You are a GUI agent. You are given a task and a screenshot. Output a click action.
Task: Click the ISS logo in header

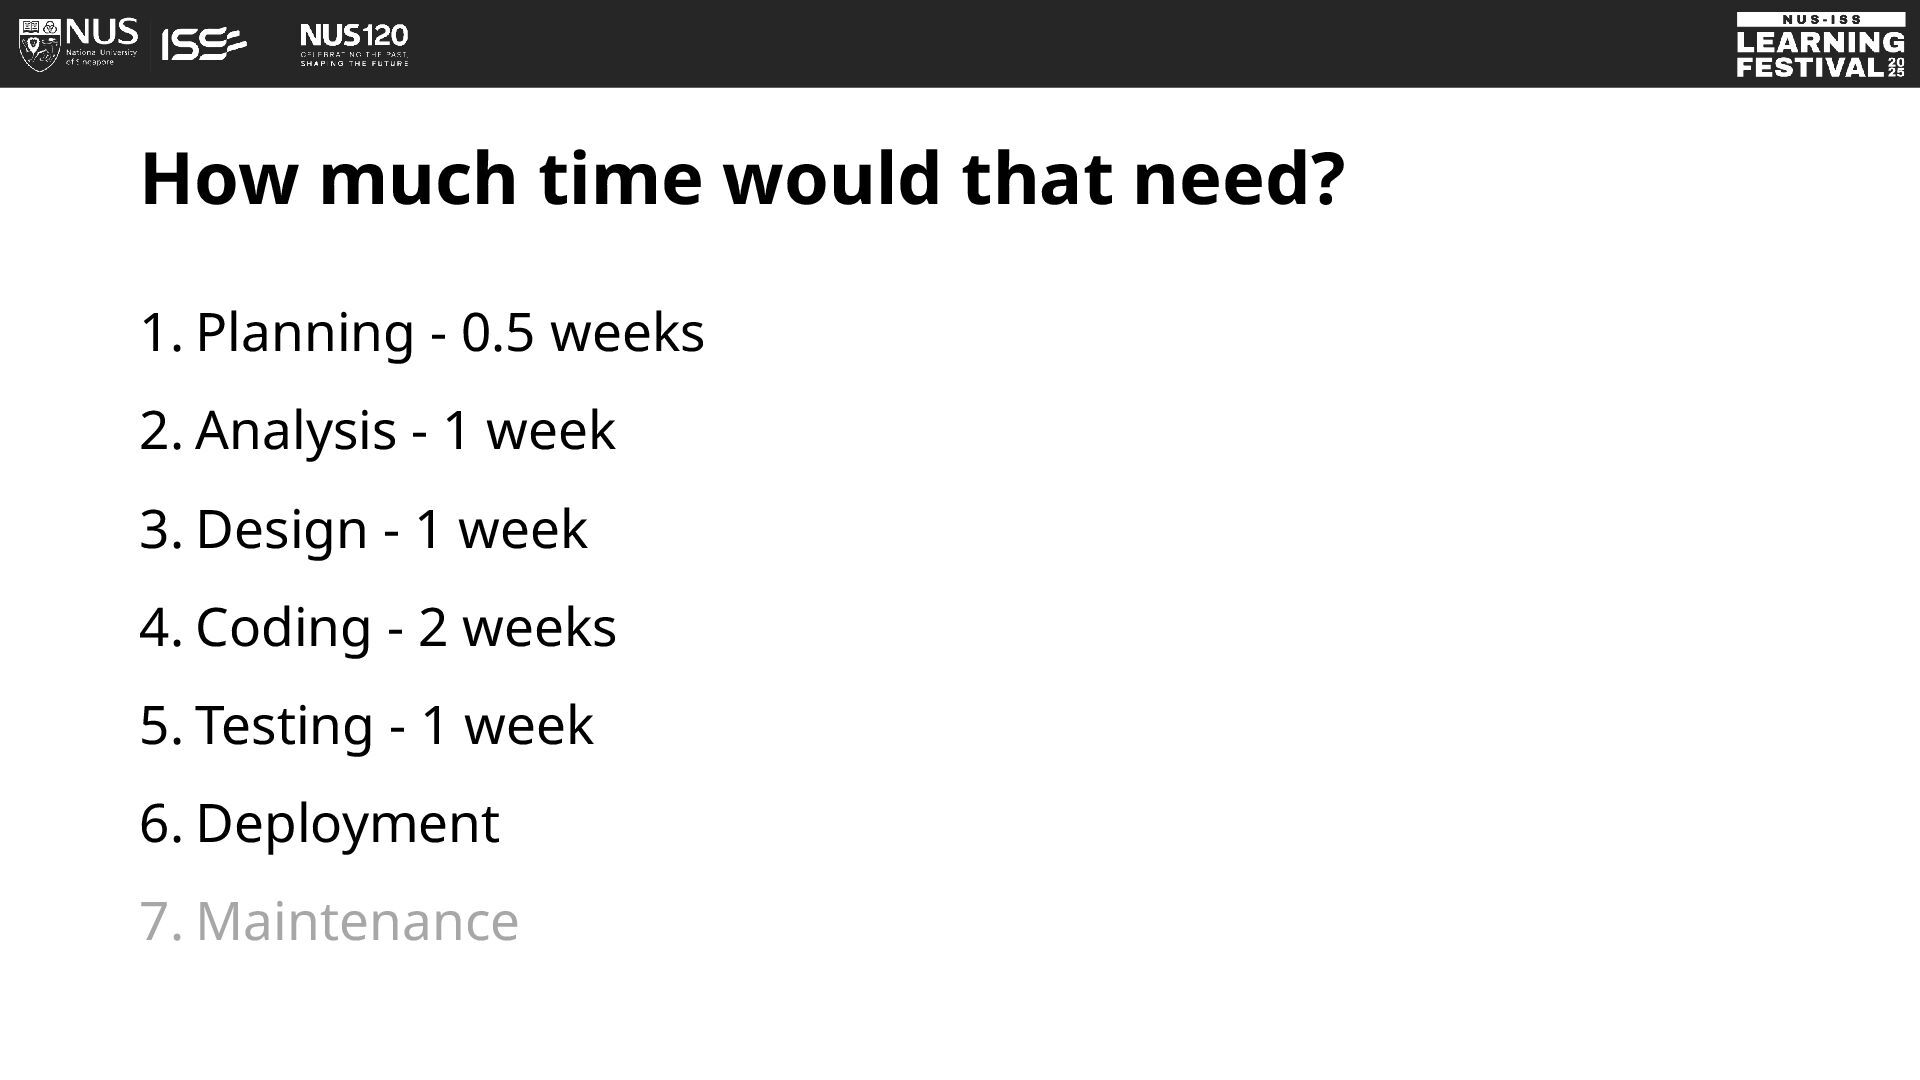[x=204, y=44]
